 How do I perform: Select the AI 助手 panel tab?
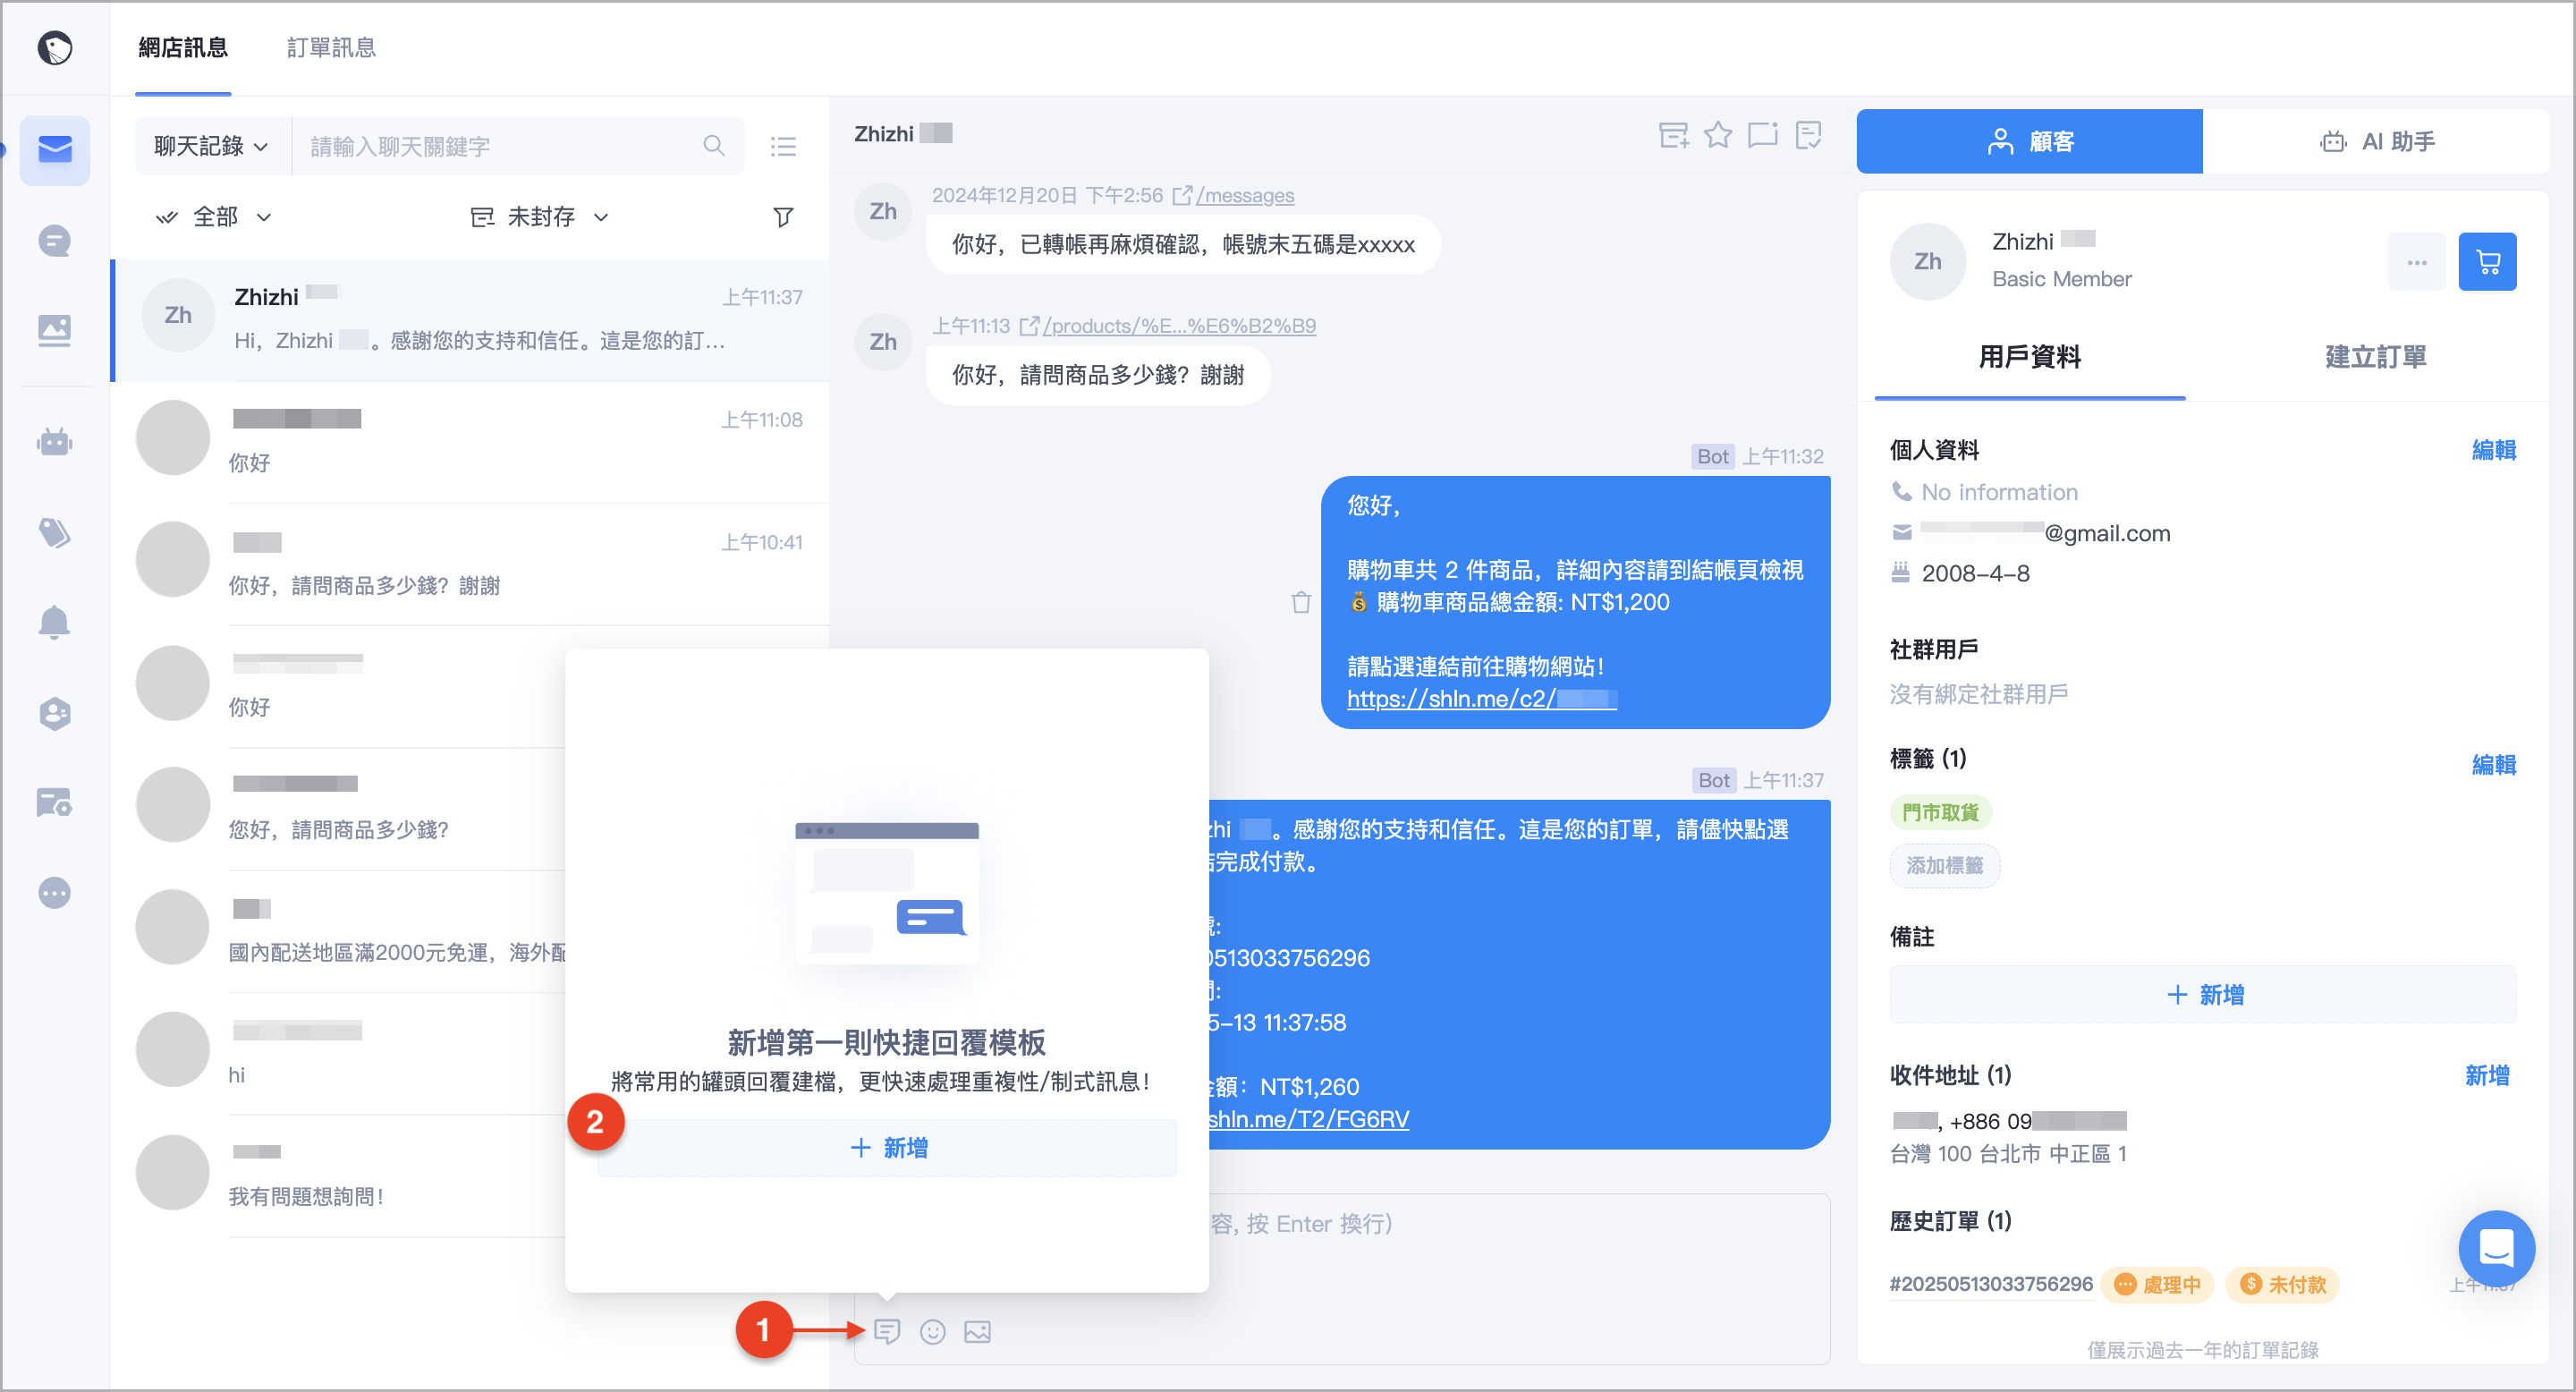coord(2376,141)
